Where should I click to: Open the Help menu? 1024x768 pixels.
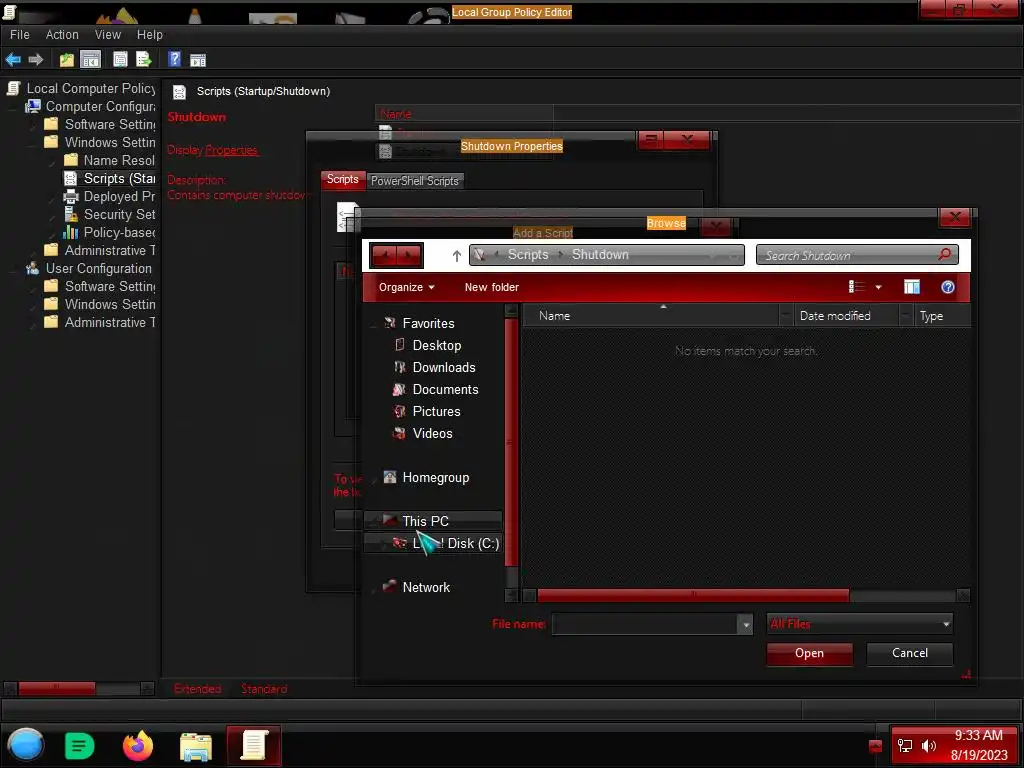[150, 35]
